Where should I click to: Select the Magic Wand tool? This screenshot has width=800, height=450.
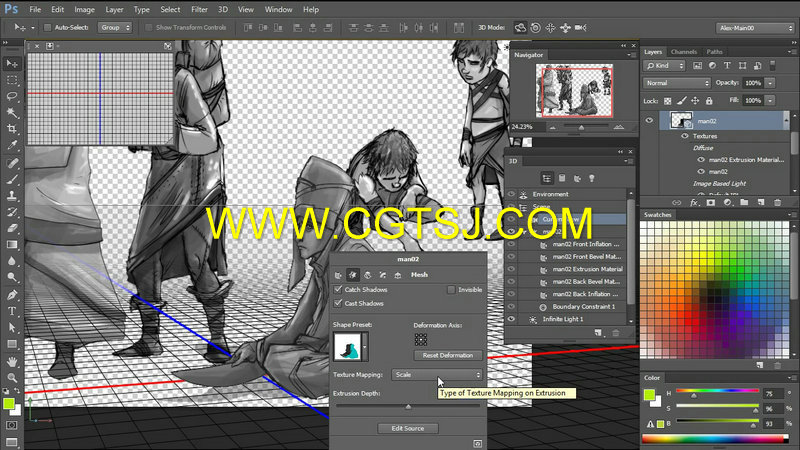12,112
